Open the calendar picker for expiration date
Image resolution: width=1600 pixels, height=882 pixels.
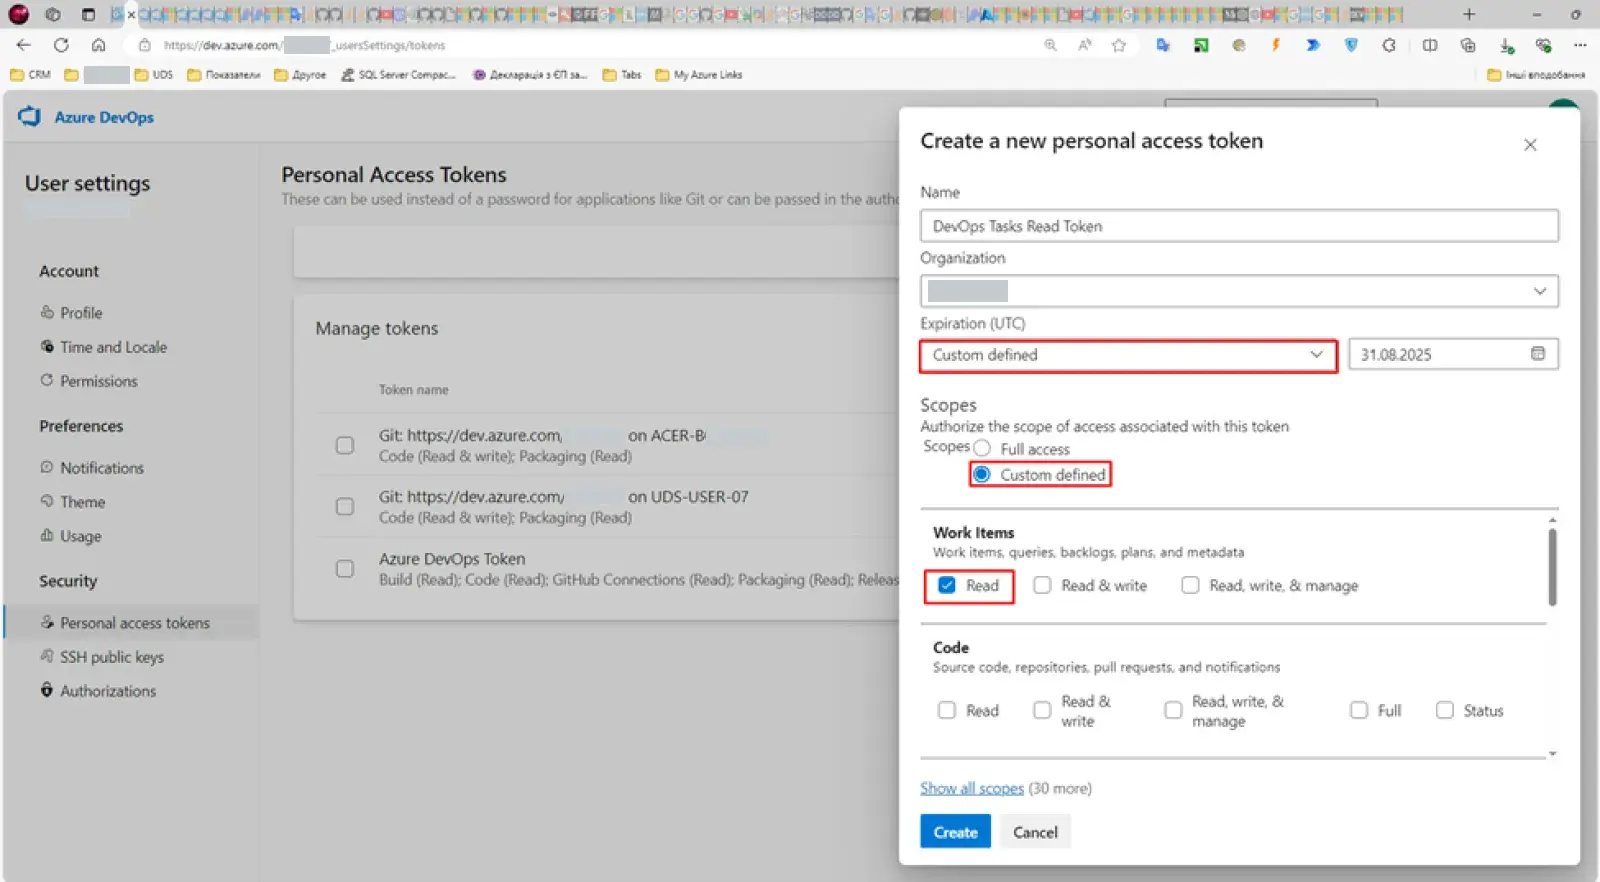coord(1538,354)
